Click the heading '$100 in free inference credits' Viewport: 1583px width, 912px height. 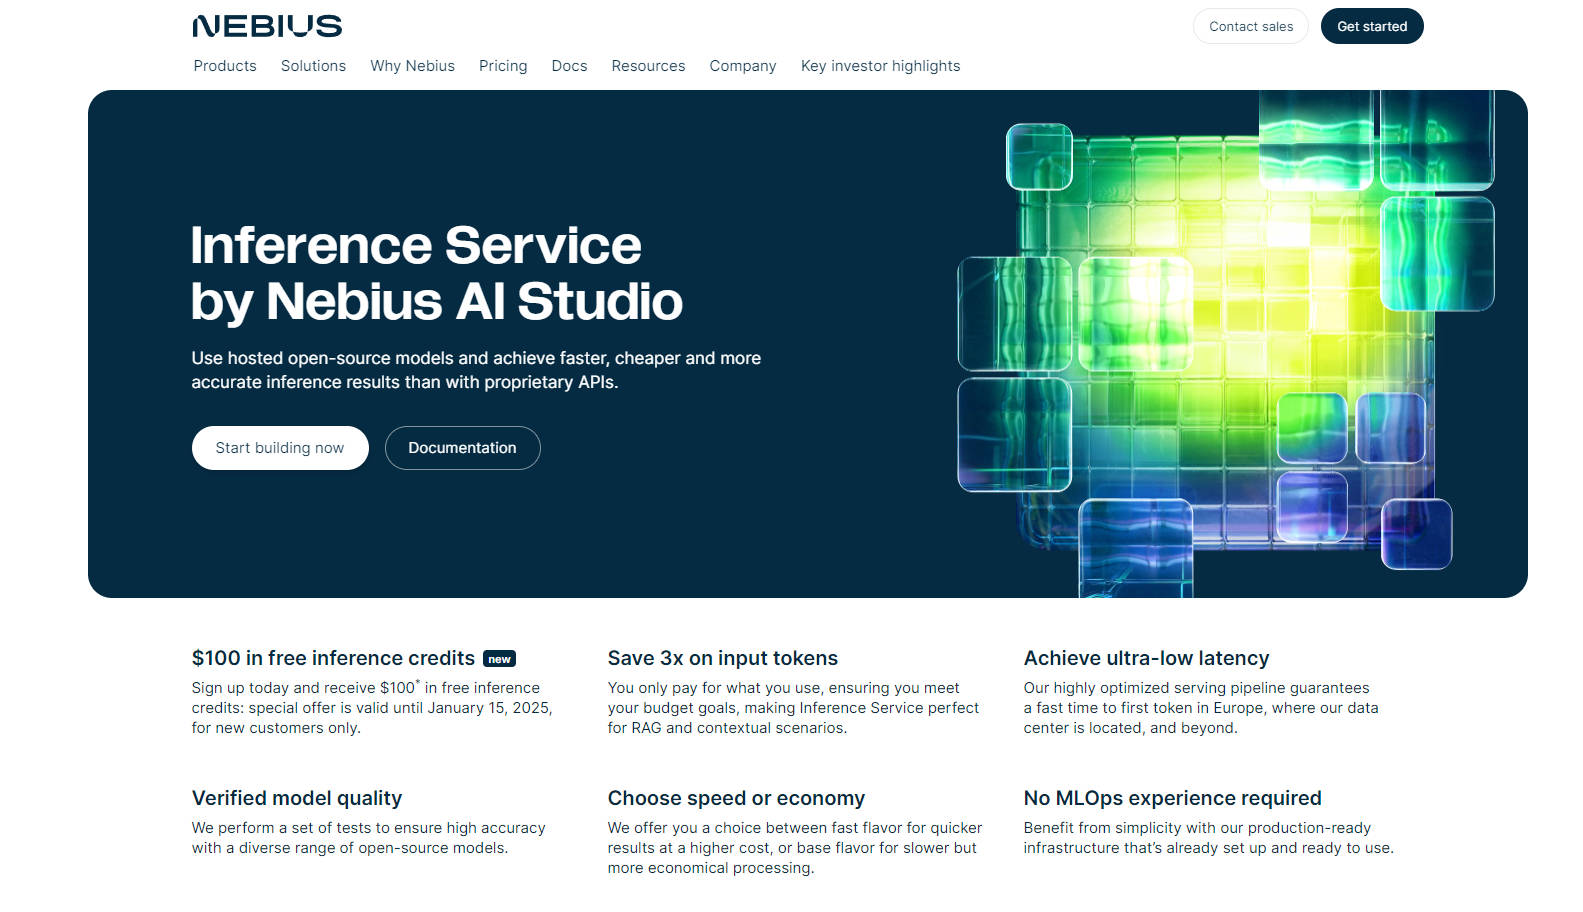(x=333, y=658)
